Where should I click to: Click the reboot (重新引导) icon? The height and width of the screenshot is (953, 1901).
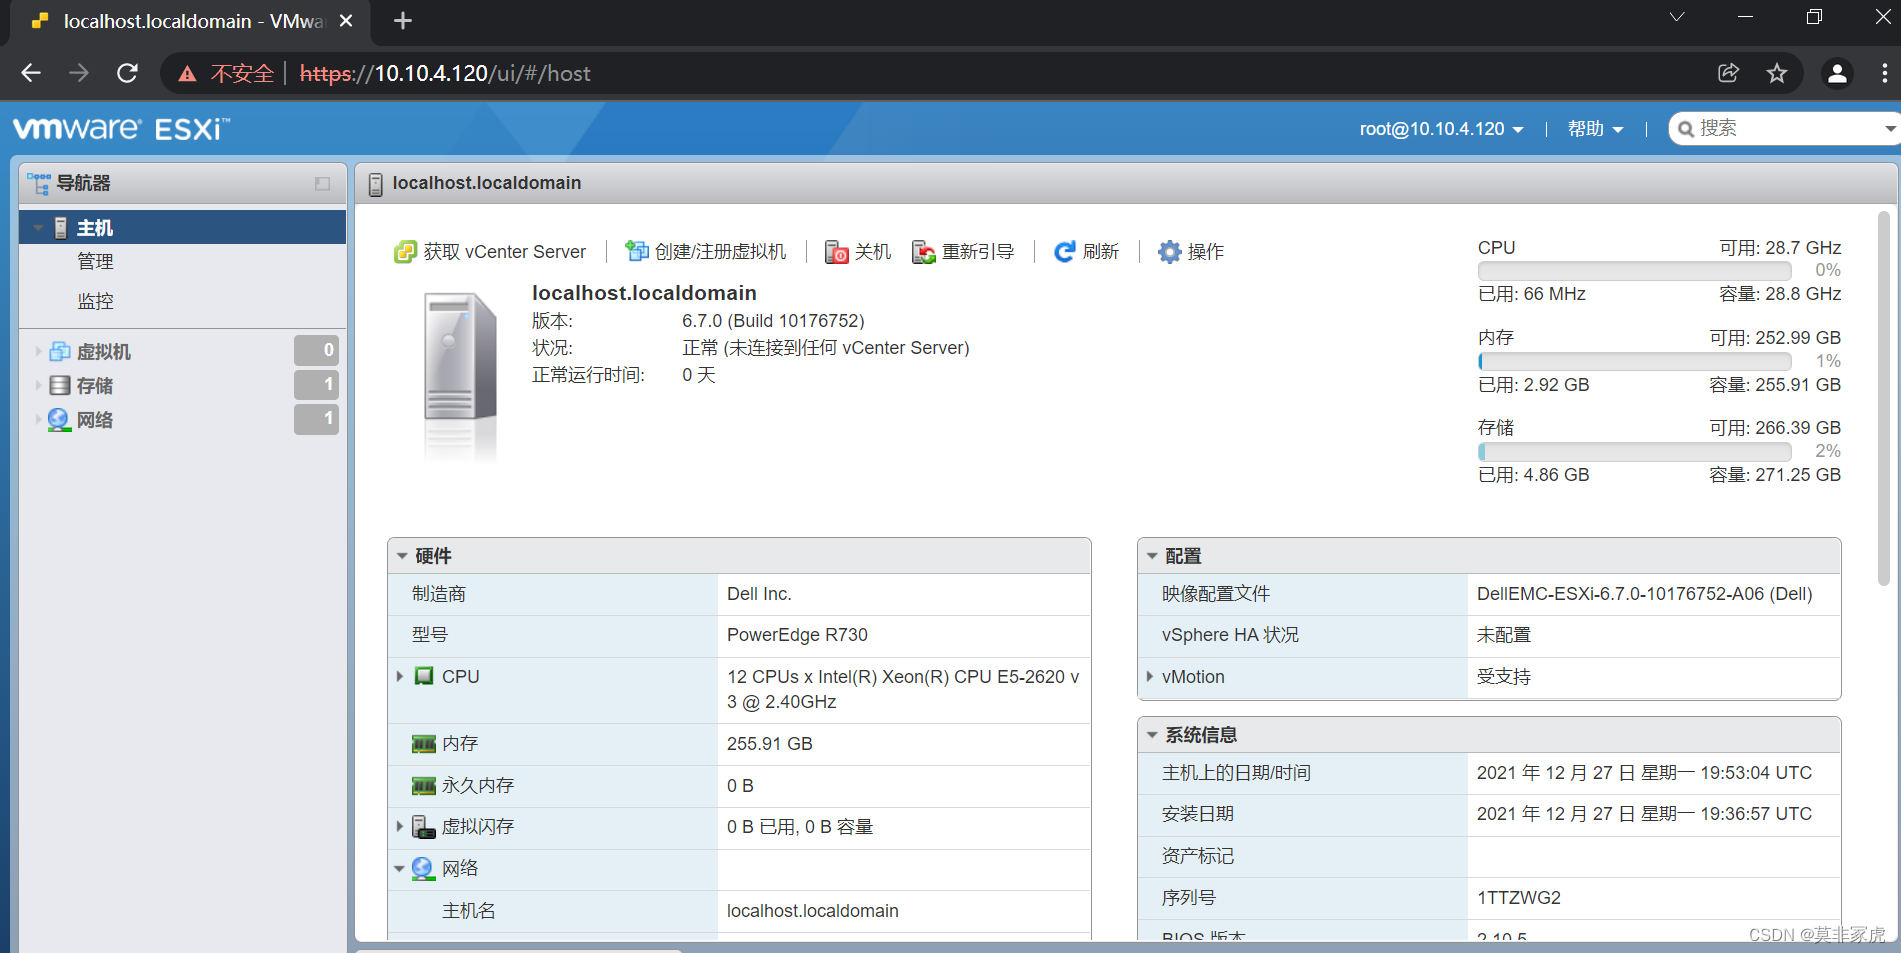[x=924, y=252]
